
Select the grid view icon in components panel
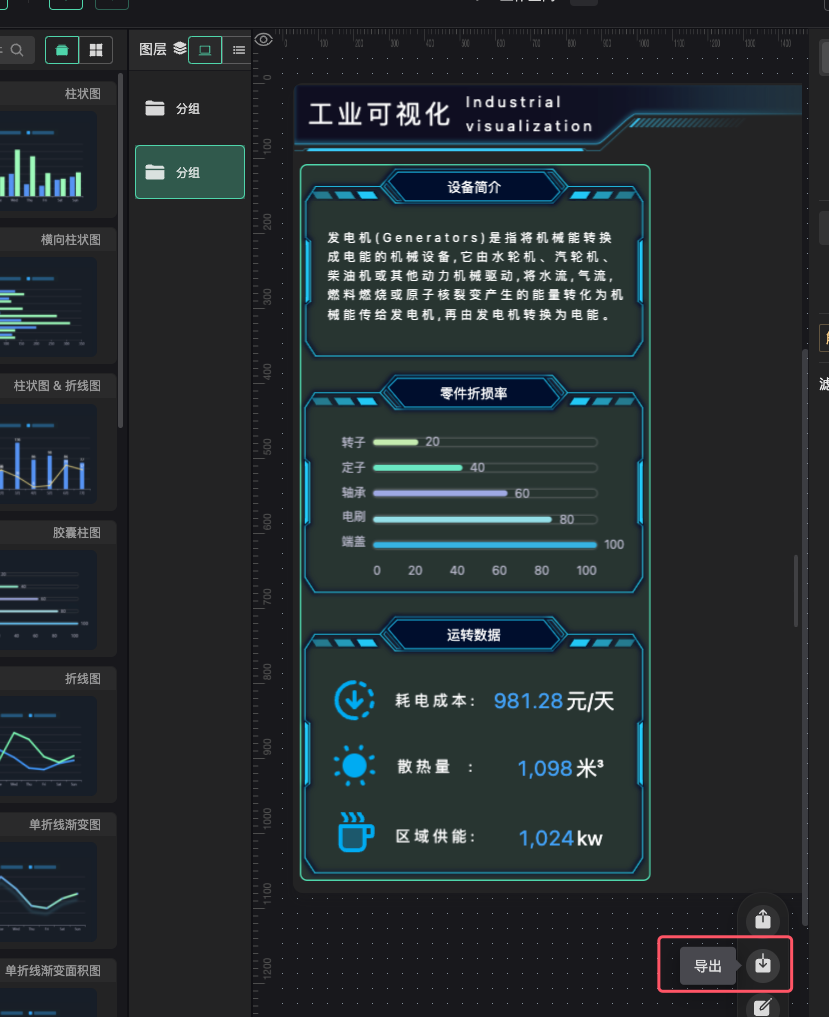coord(95,48)
